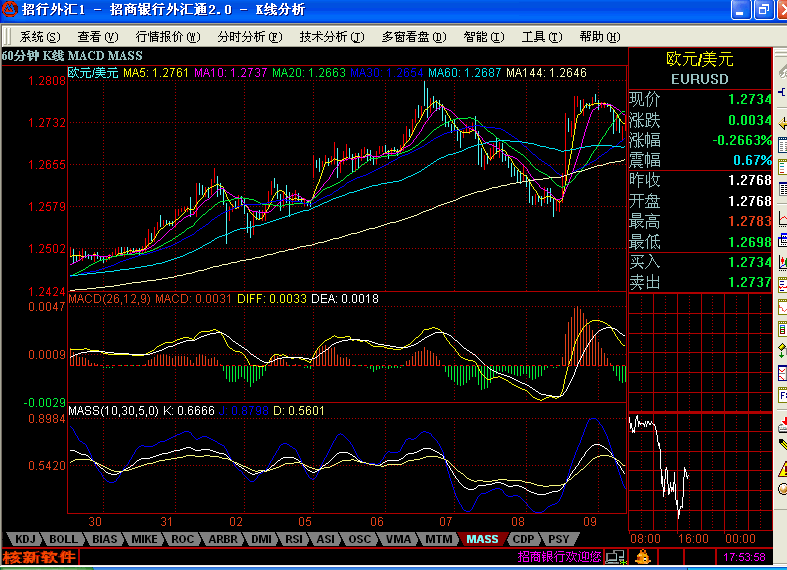The height and width of the screenshot is (570, 787).
Task: Click the network connection status icon
Action: point(615,556)
